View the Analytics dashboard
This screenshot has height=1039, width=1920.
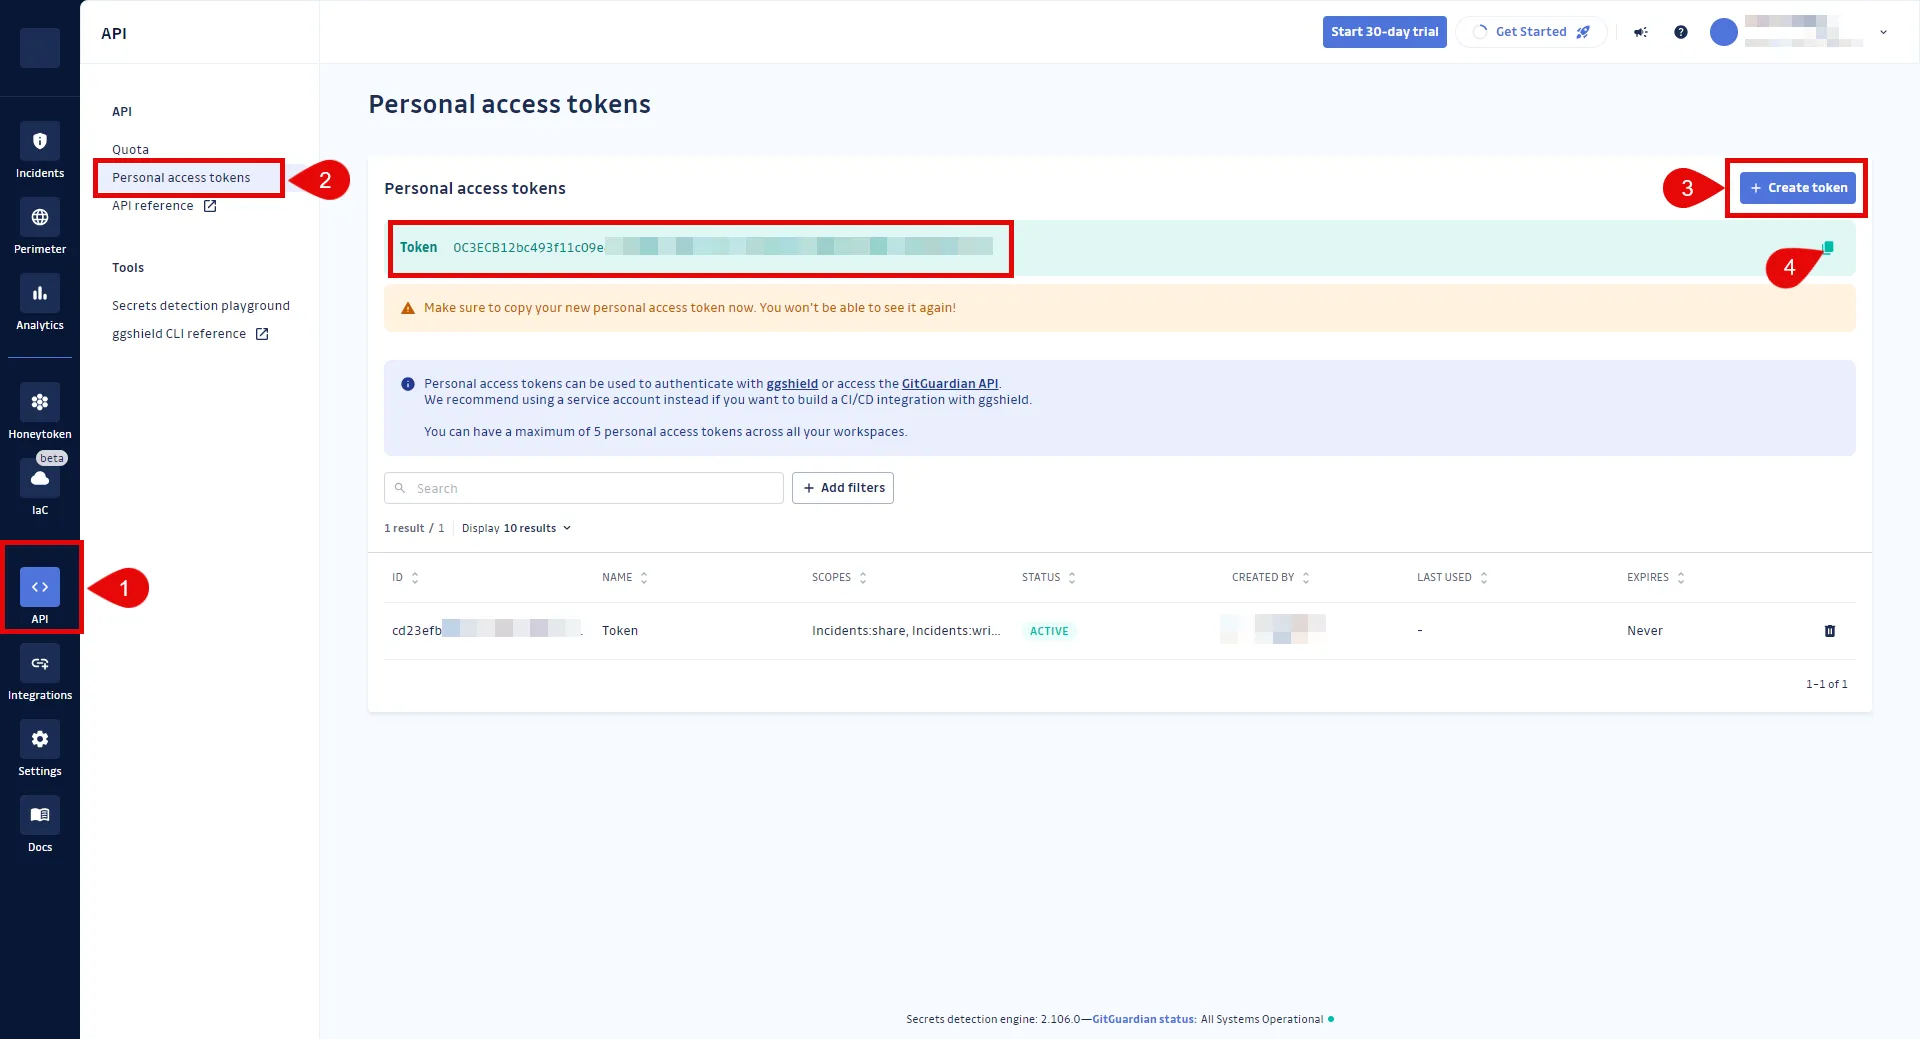pos(40,302)
